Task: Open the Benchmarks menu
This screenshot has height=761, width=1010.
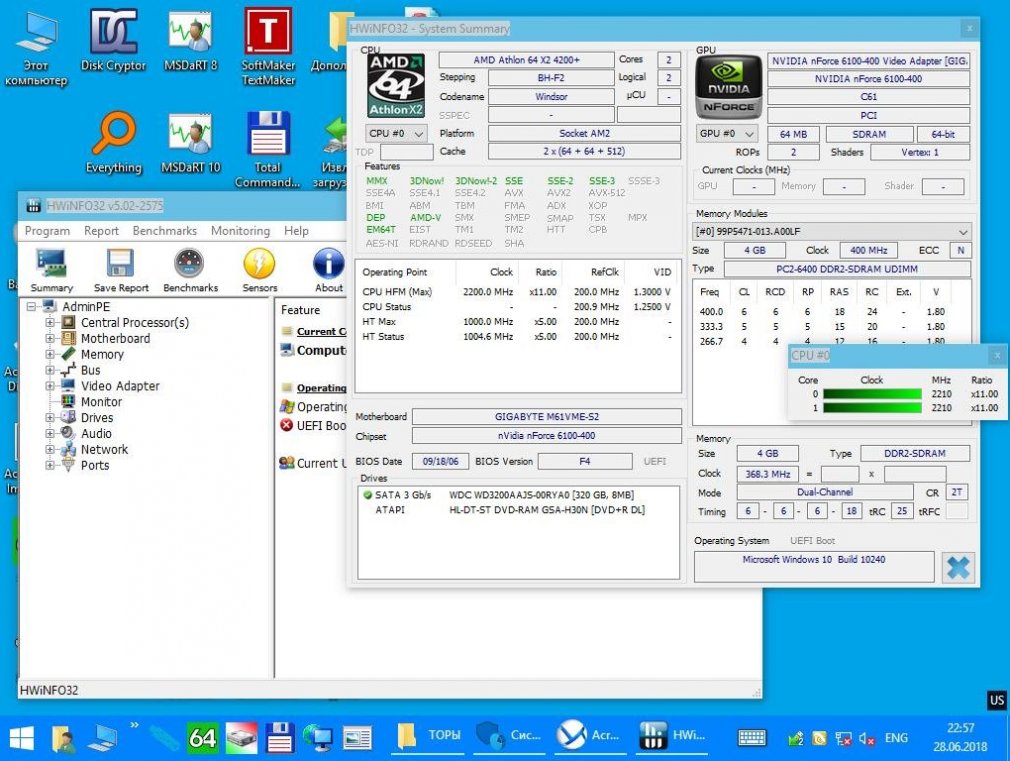Action: pos(165,231)
